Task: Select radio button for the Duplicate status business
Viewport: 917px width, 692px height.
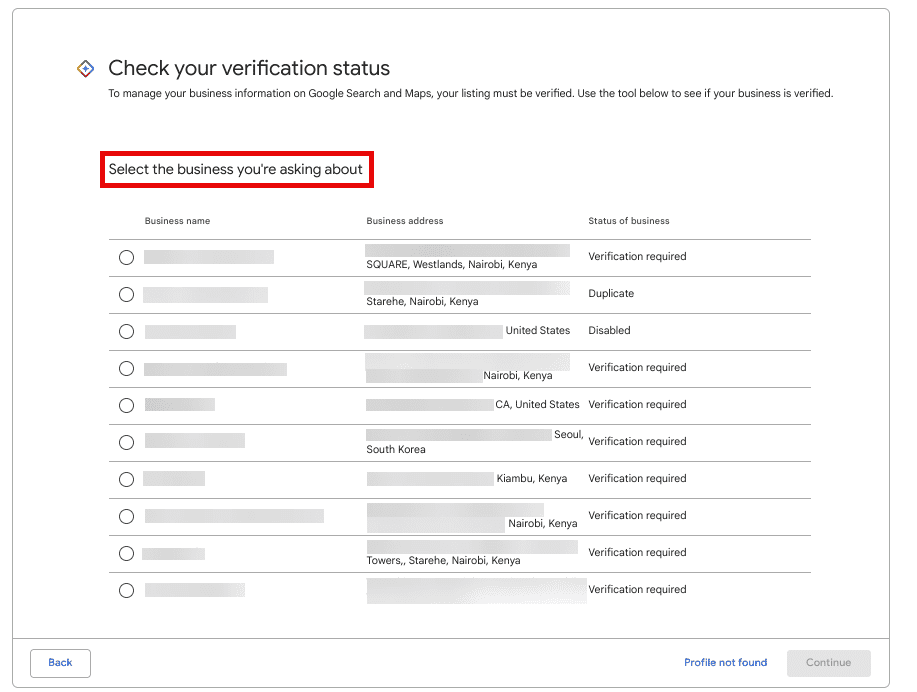Action: click(x=126, y=294)
